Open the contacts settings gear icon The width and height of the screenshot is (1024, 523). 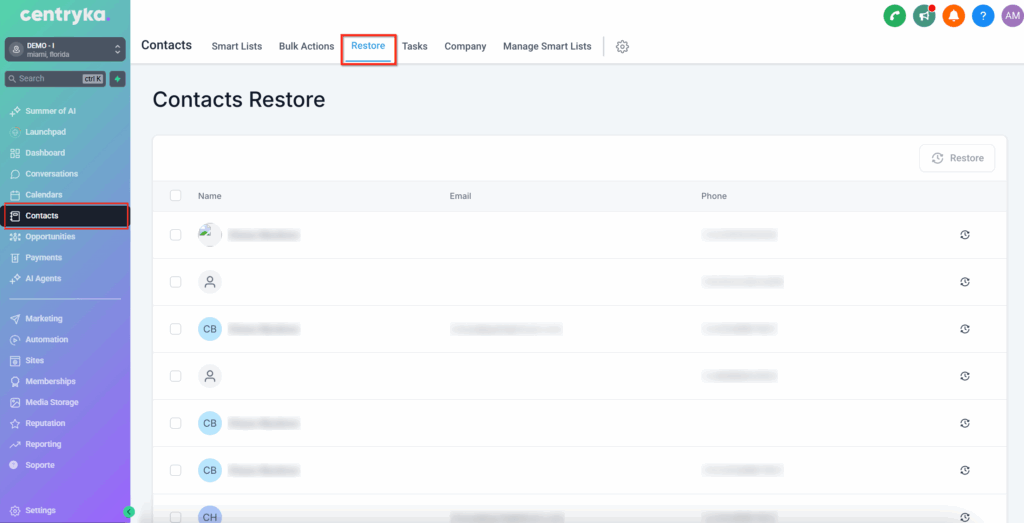click(622, 47)
